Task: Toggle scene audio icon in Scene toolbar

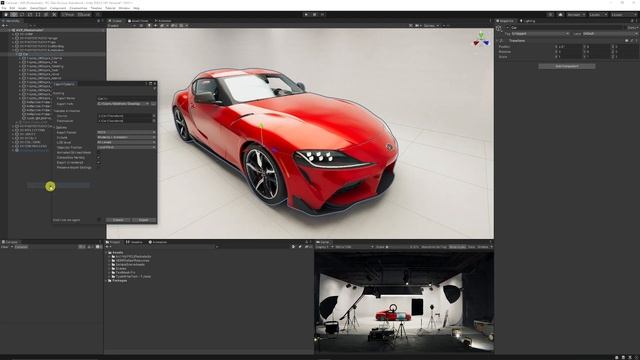Action: click(156, 25)
